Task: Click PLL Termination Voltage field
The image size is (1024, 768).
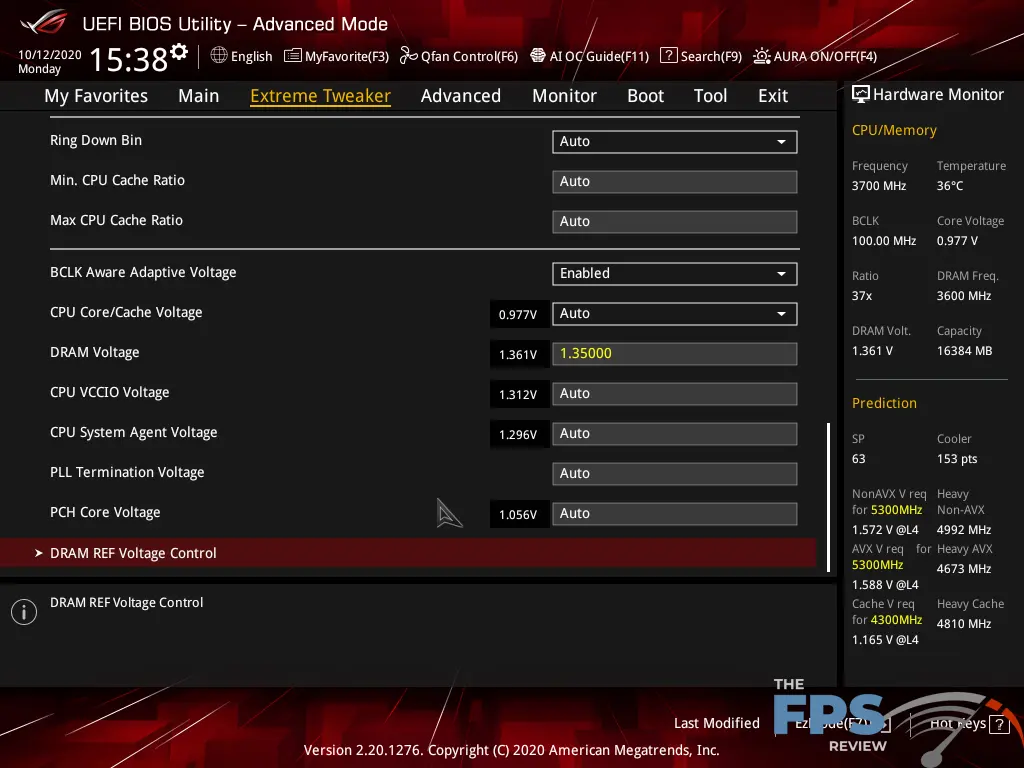Action: click(675, 473)
